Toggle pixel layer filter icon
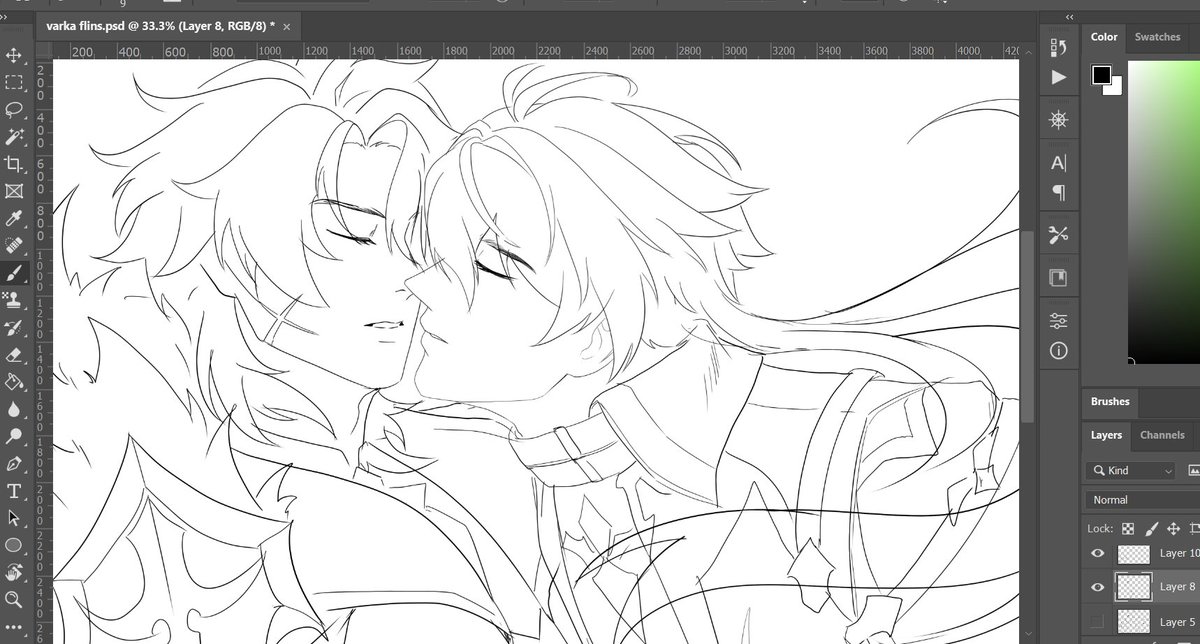1200x644 pixels. [1194, 470]
